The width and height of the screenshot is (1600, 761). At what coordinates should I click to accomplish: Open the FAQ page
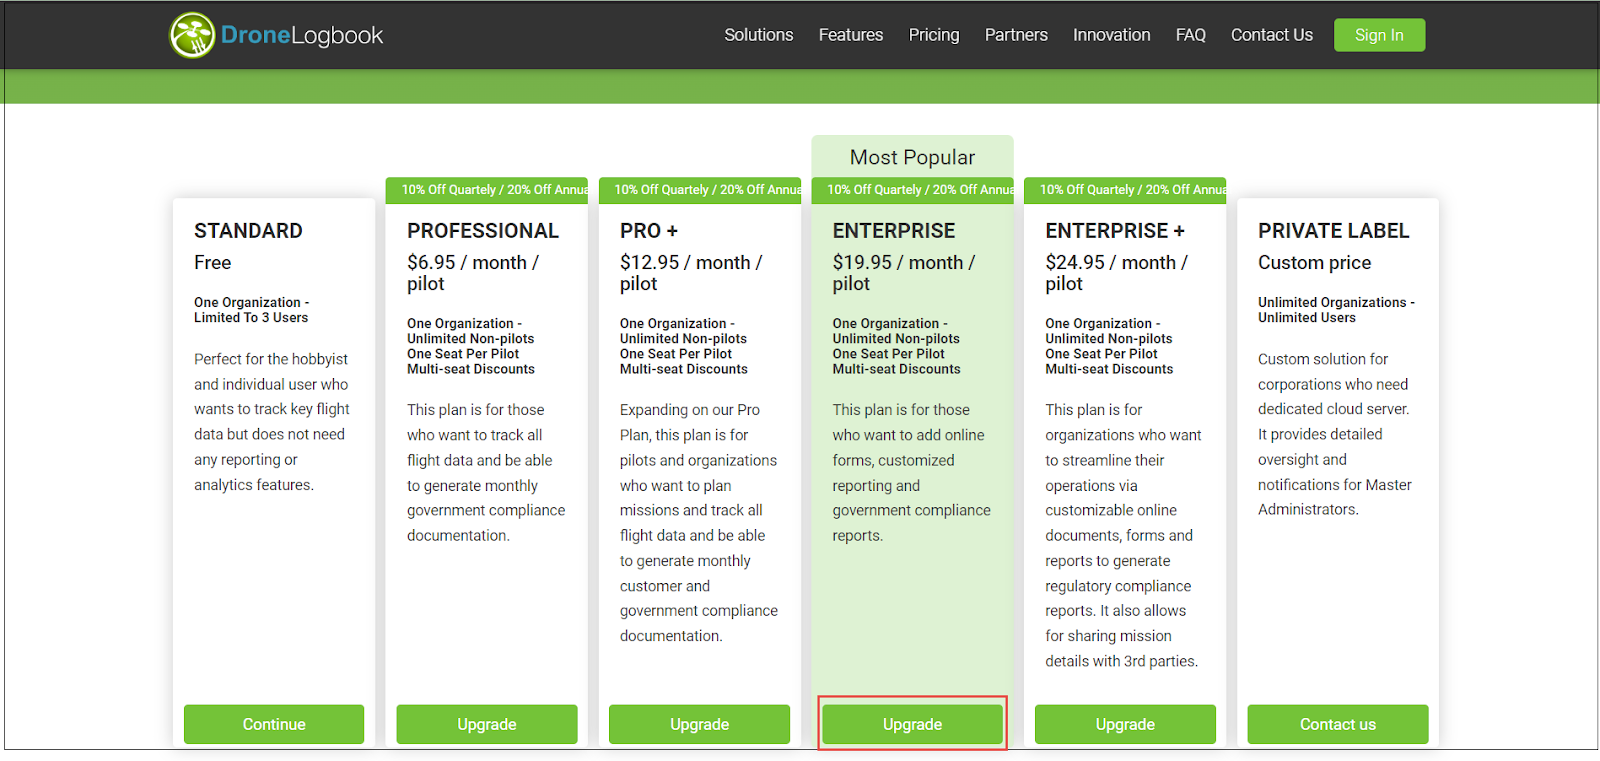tap(1191, 35)
